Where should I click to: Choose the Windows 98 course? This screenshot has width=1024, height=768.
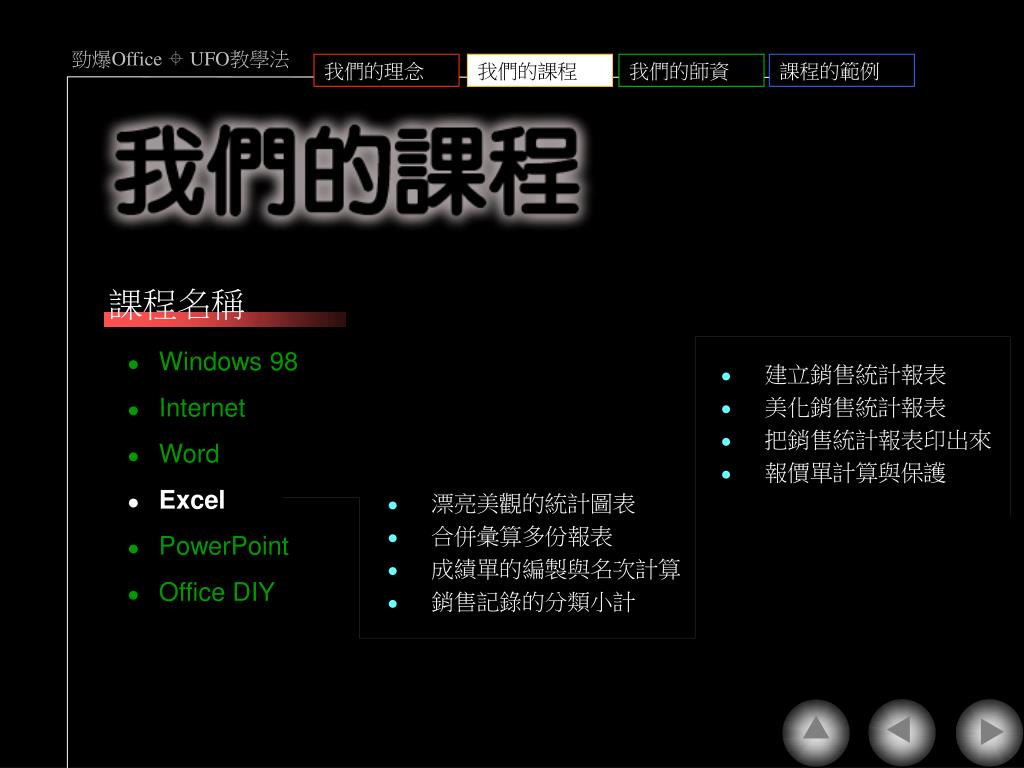click(229, 362)
